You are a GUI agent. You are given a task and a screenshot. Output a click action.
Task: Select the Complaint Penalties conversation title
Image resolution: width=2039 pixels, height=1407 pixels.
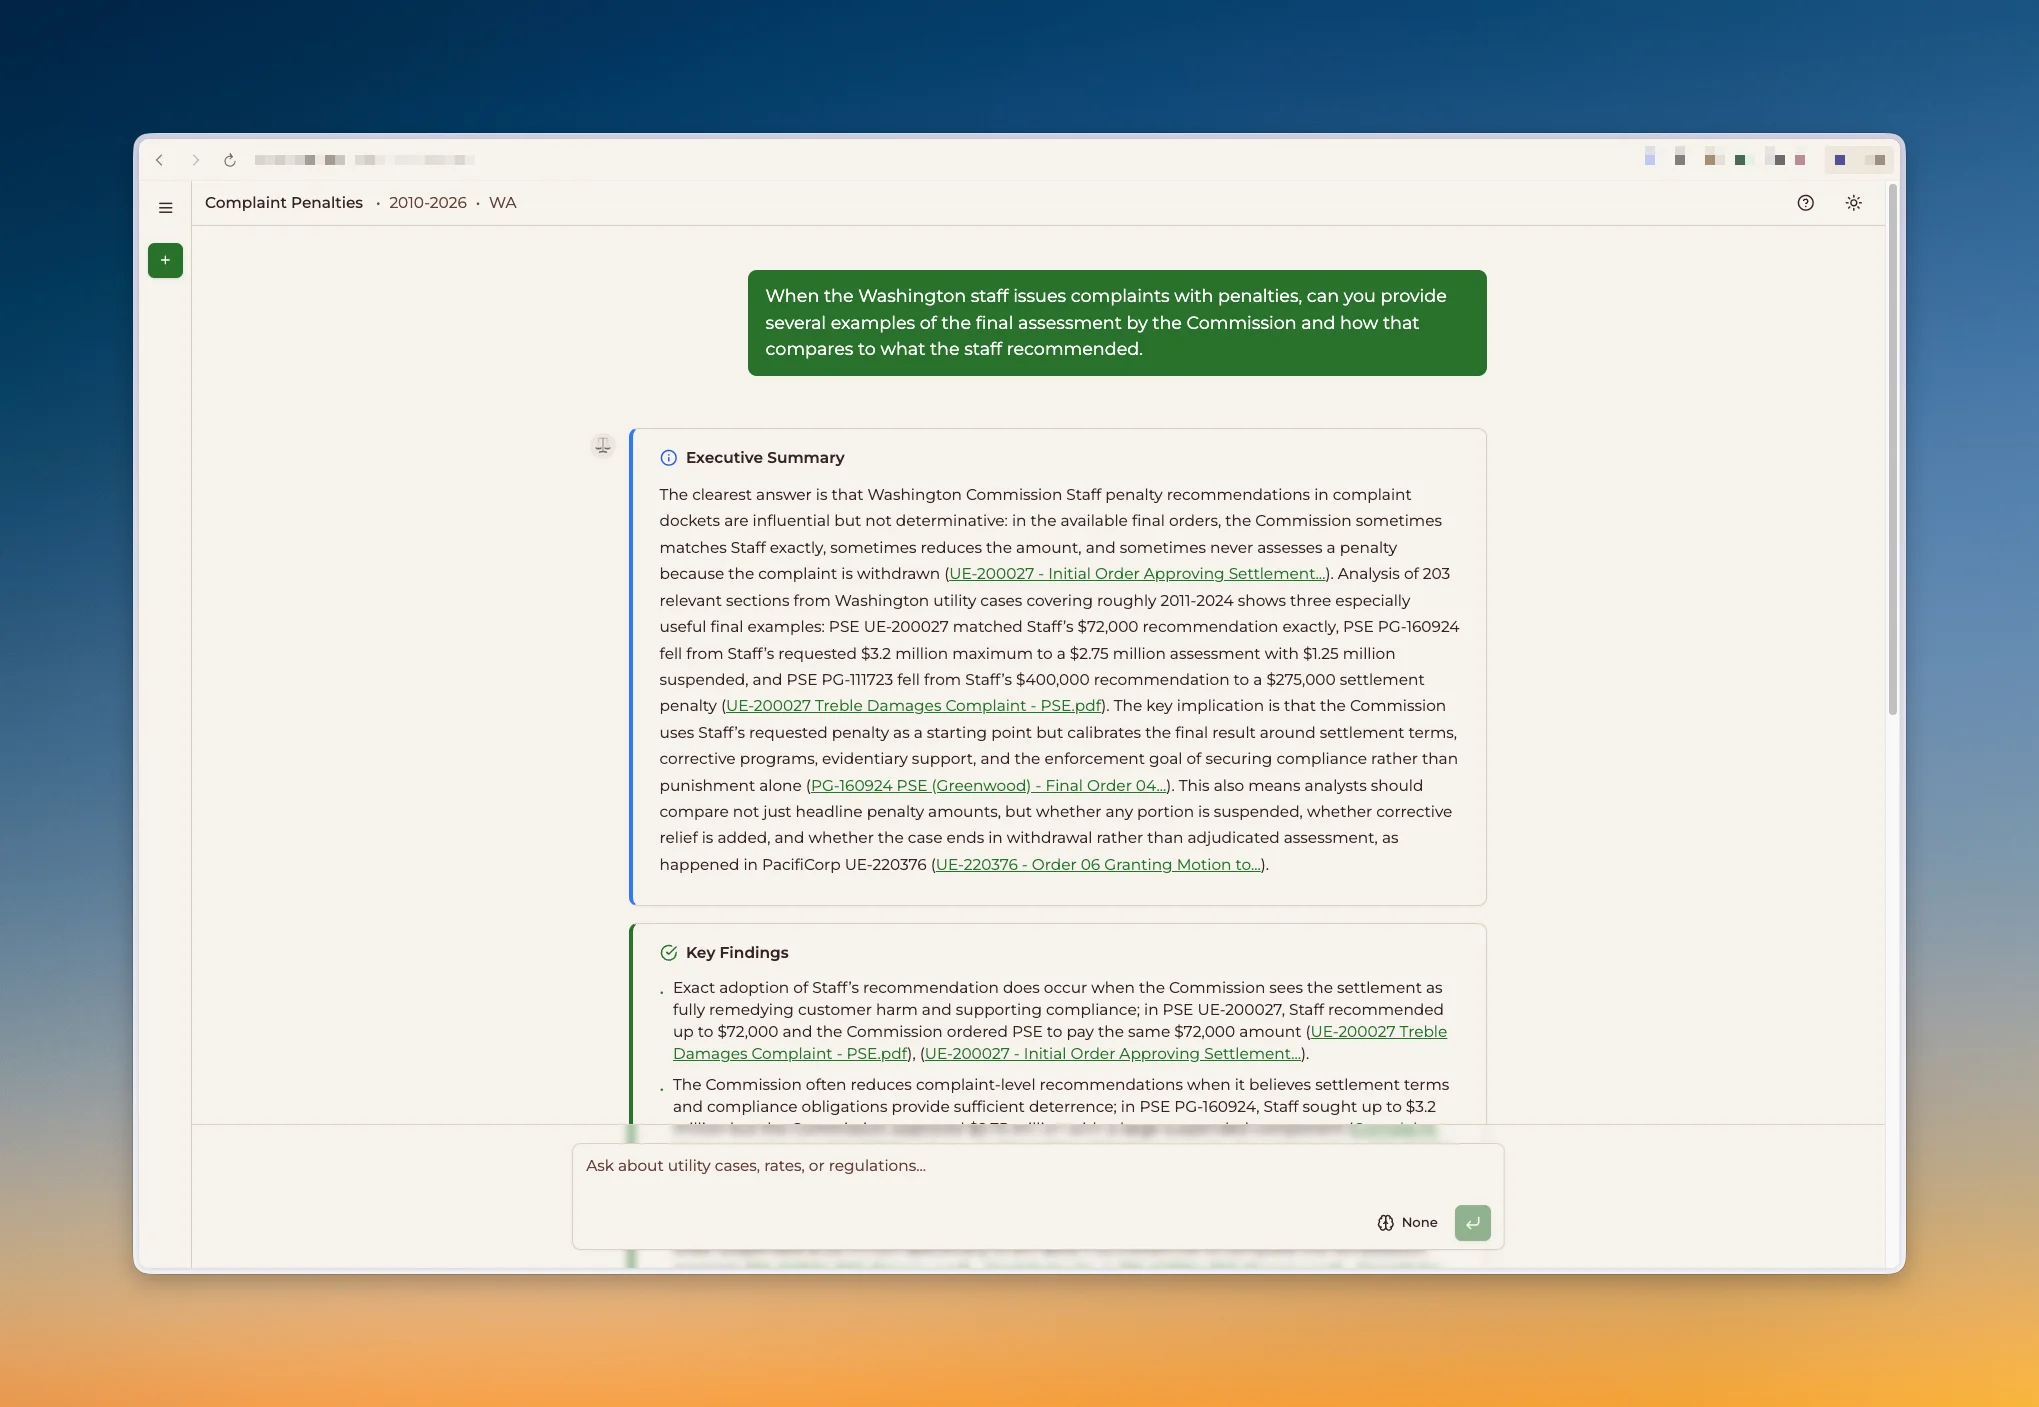pyautogui.click(x=283, y=202)
